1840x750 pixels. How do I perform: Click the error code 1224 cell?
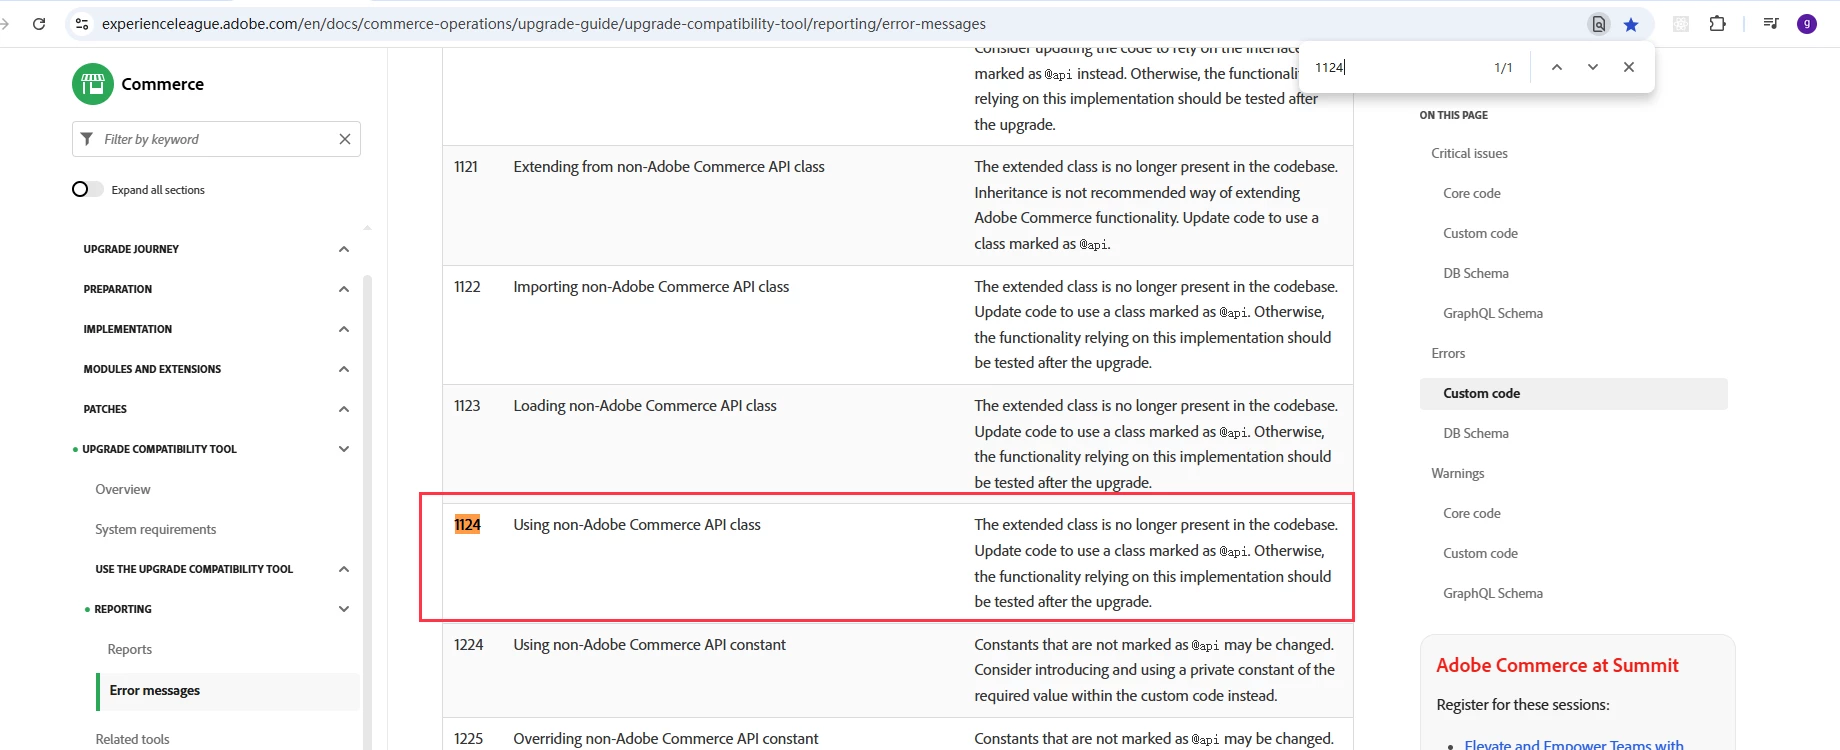[469, 645]
